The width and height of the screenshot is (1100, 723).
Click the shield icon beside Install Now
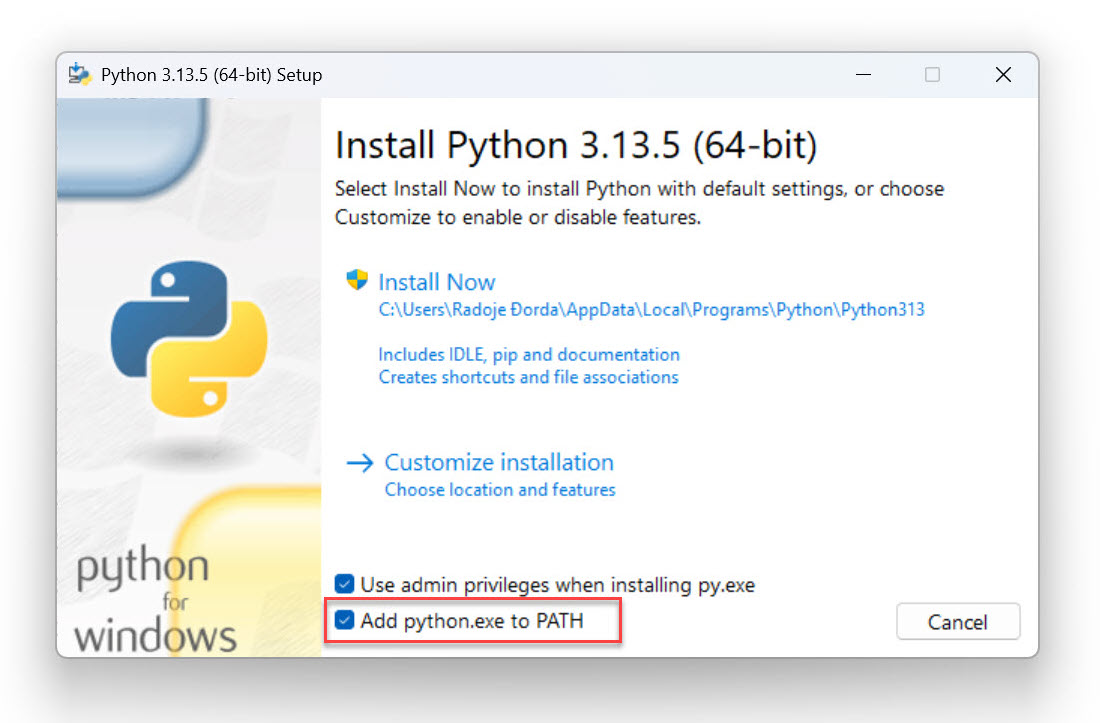[x=357, y=282]
